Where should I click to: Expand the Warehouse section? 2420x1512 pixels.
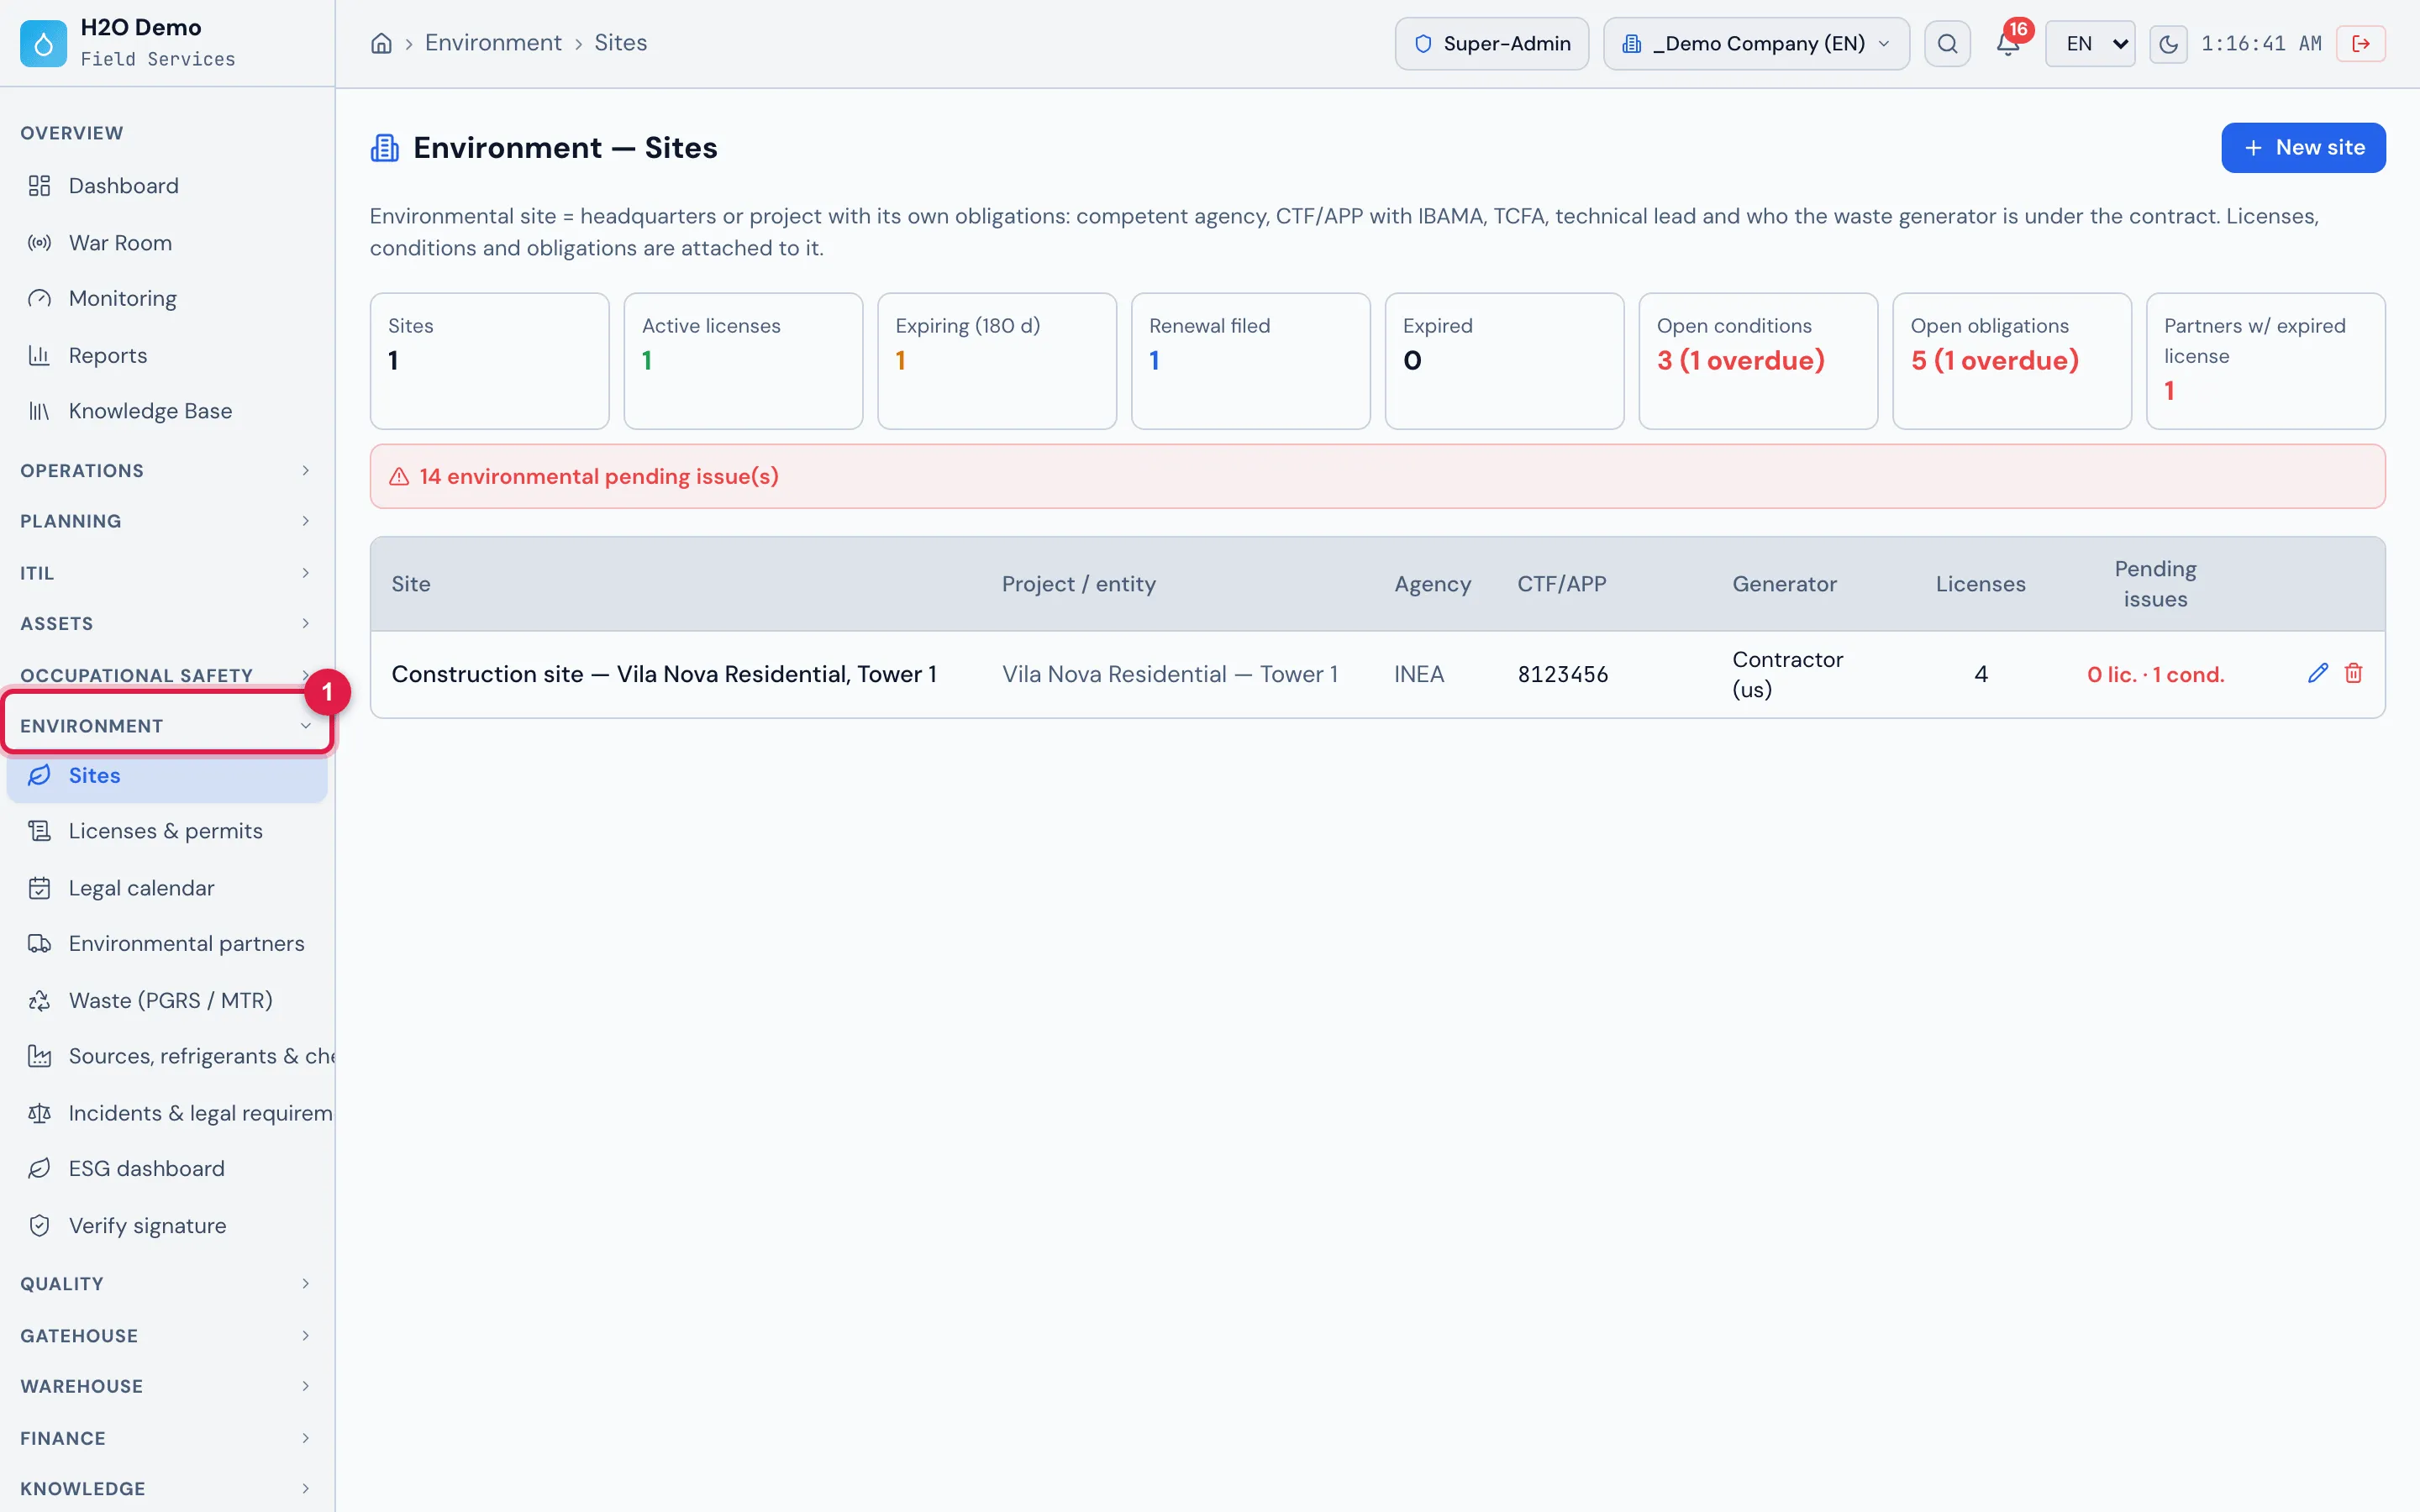167,1386
